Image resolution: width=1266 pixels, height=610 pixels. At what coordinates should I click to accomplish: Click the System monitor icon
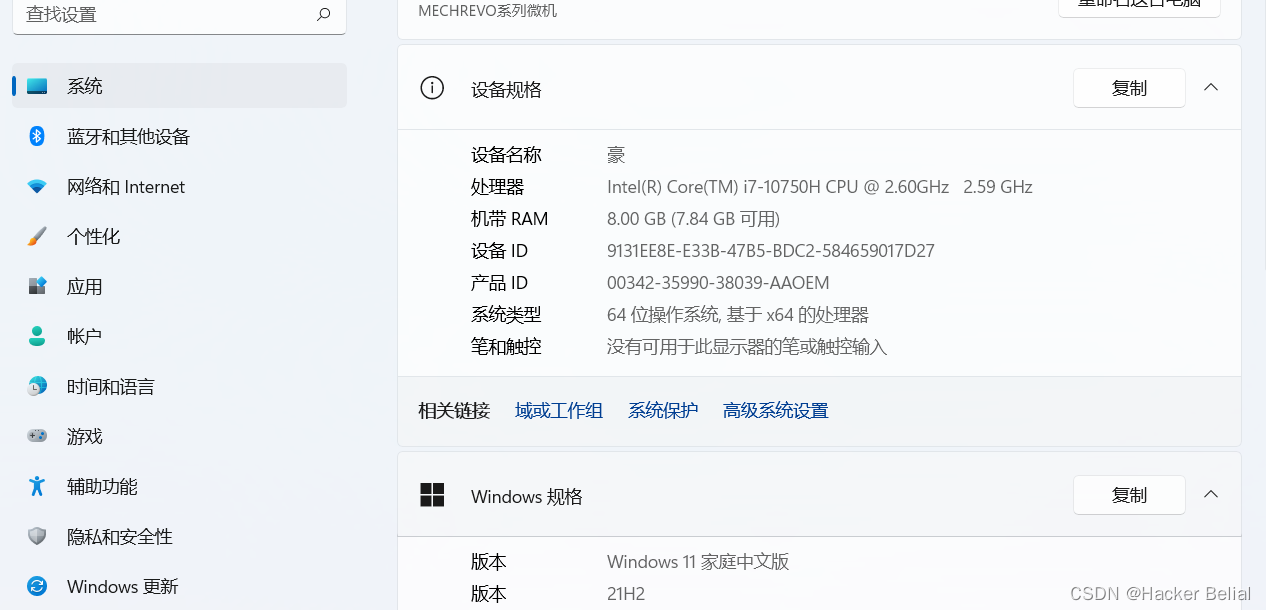click(37, 86)
